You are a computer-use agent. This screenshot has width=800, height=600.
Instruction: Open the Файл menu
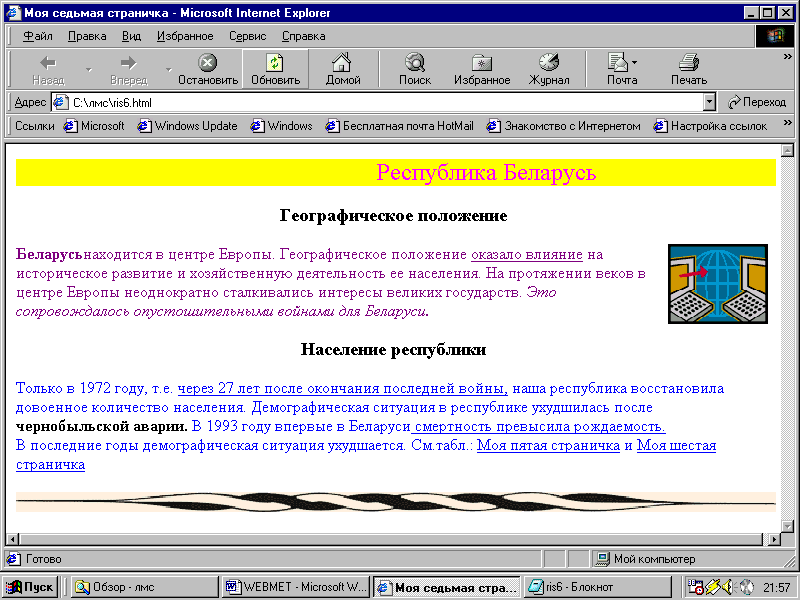(38, 36)
